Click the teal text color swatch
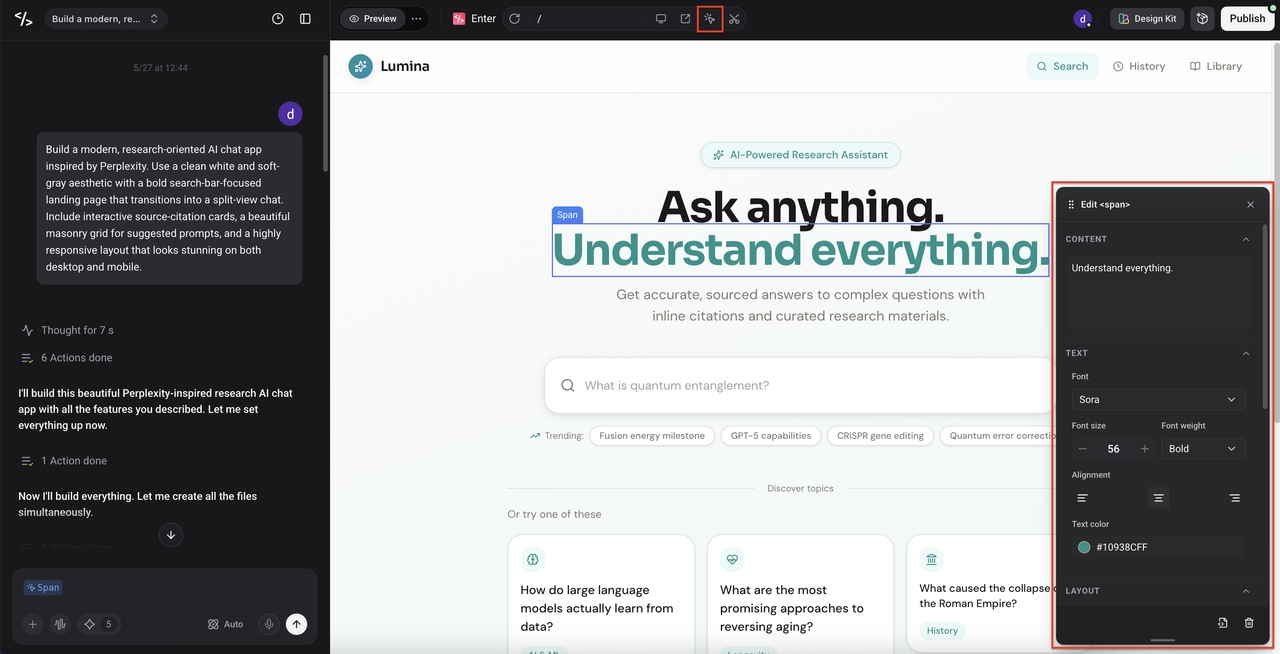The width and height of the screenshot is (1280, 654). click(1084, 547)
